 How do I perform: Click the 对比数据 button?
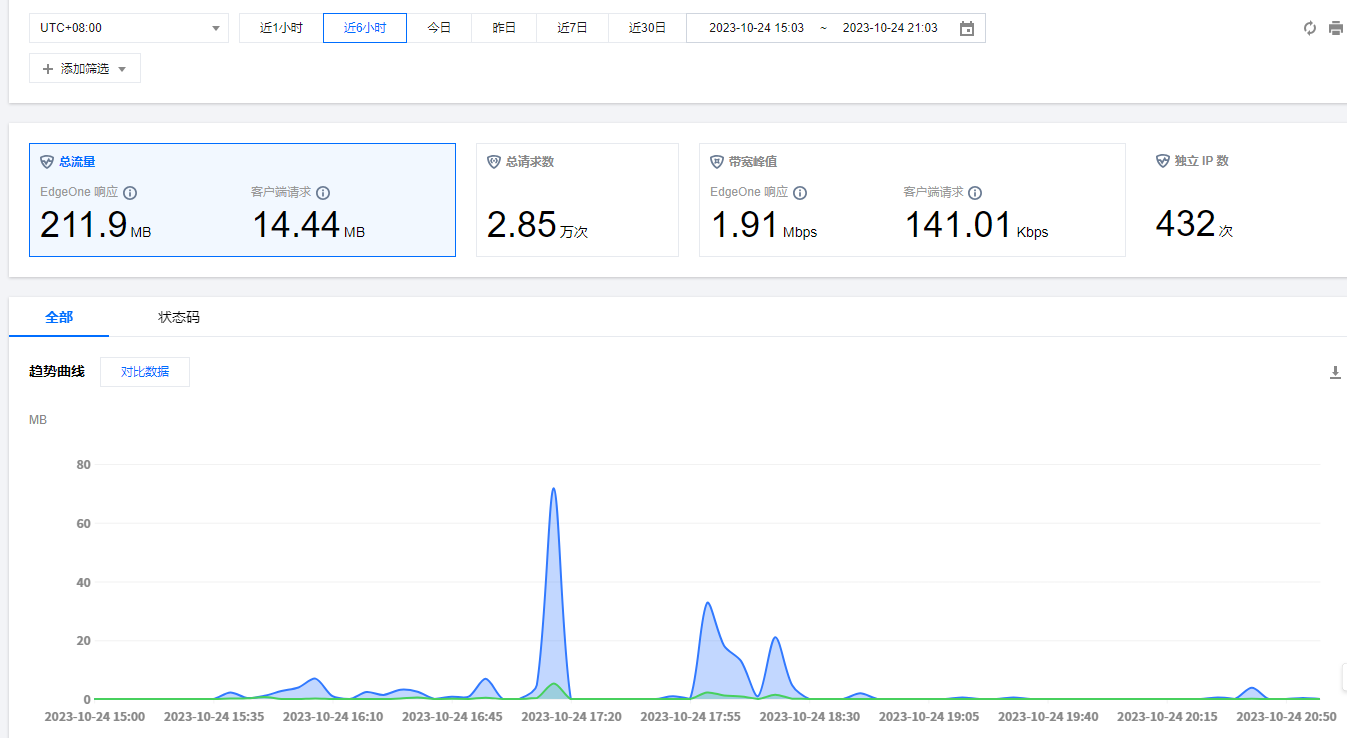click(145, 372)
